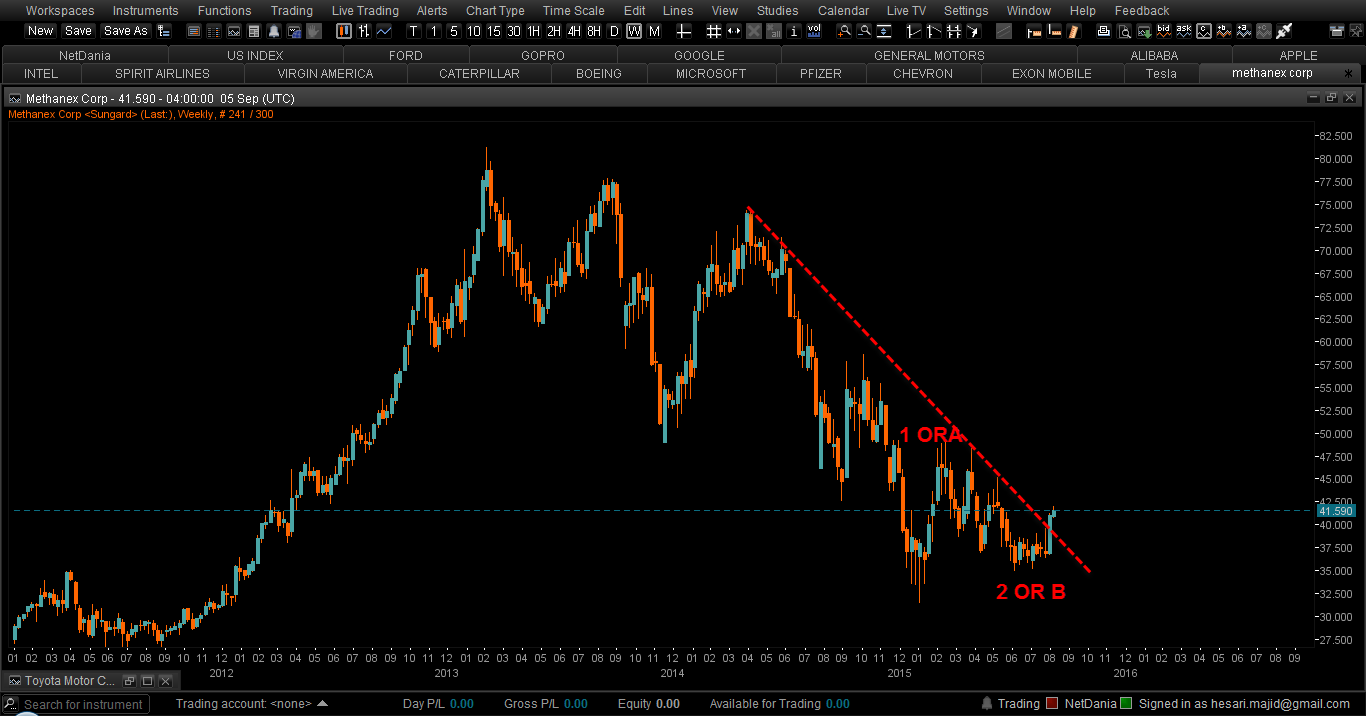The height and width of the screenshot is (716, 1366).
Task: Switch to line chart type icon
Action: 384,31
